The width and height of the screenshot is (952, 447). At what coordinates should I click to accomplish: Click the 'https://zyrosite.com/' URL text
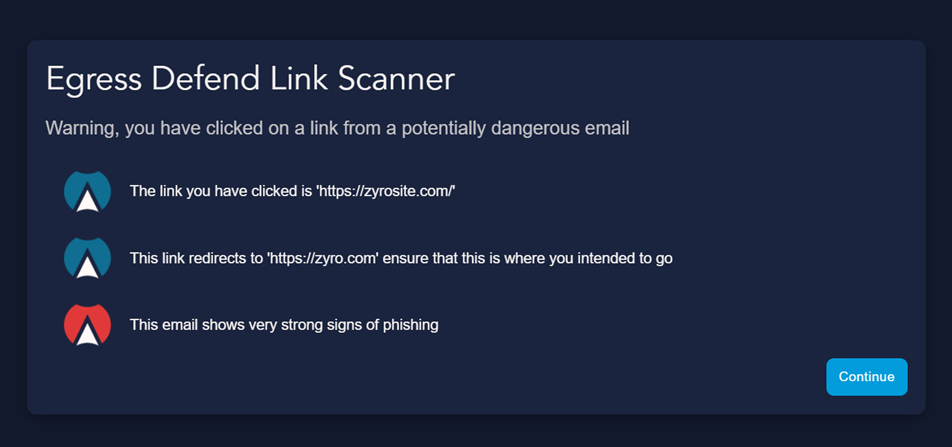pos(386,191)
